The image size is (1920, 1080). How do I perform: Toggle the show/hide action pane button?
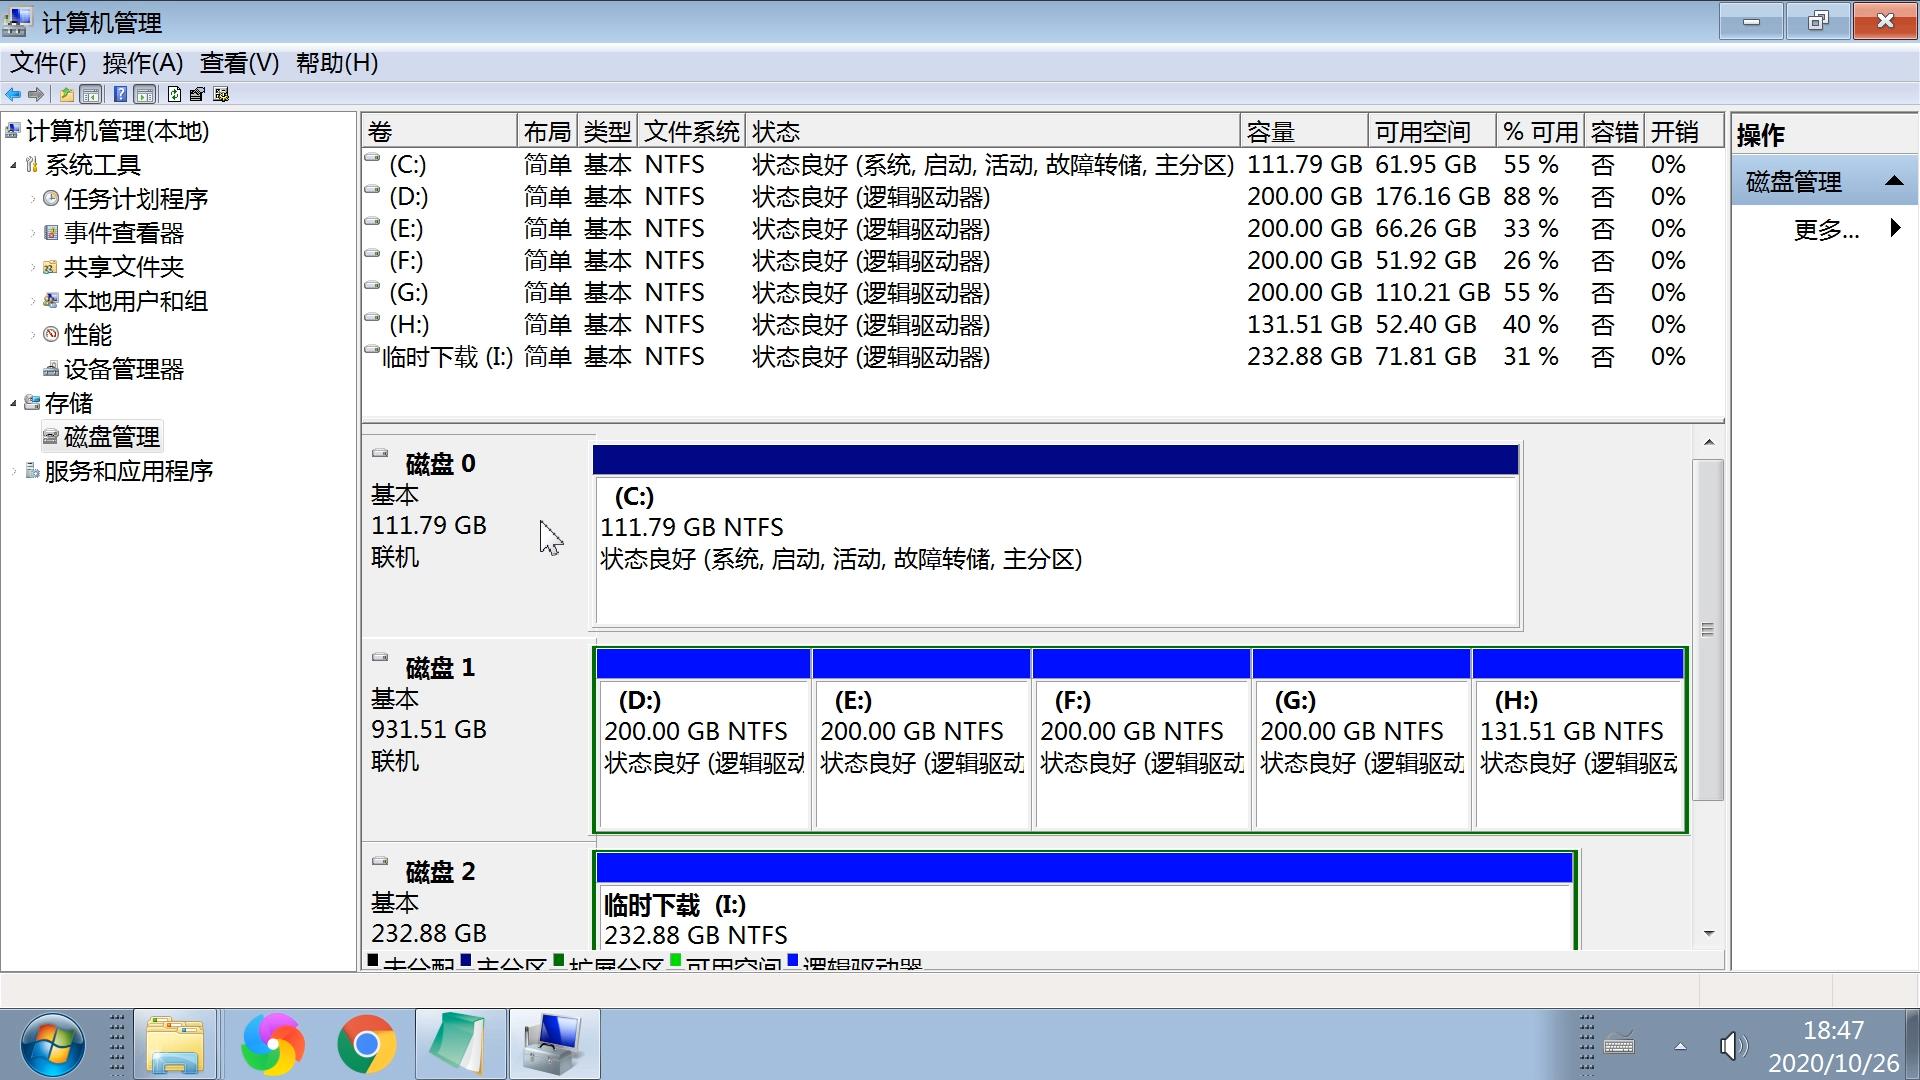(145, 94)
